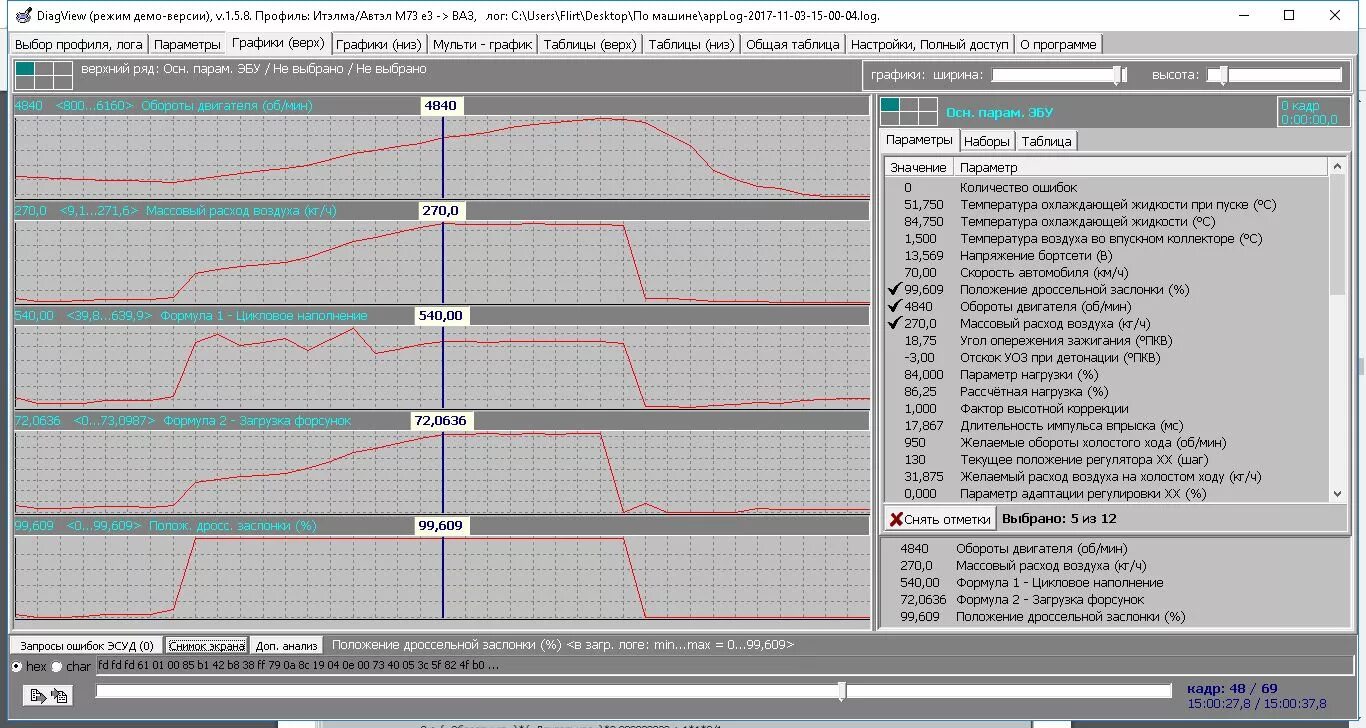The width and height of the screenshot is (1366, 728).
Task: Switch to the Графики (низ) tab
Action: (379, 44)
